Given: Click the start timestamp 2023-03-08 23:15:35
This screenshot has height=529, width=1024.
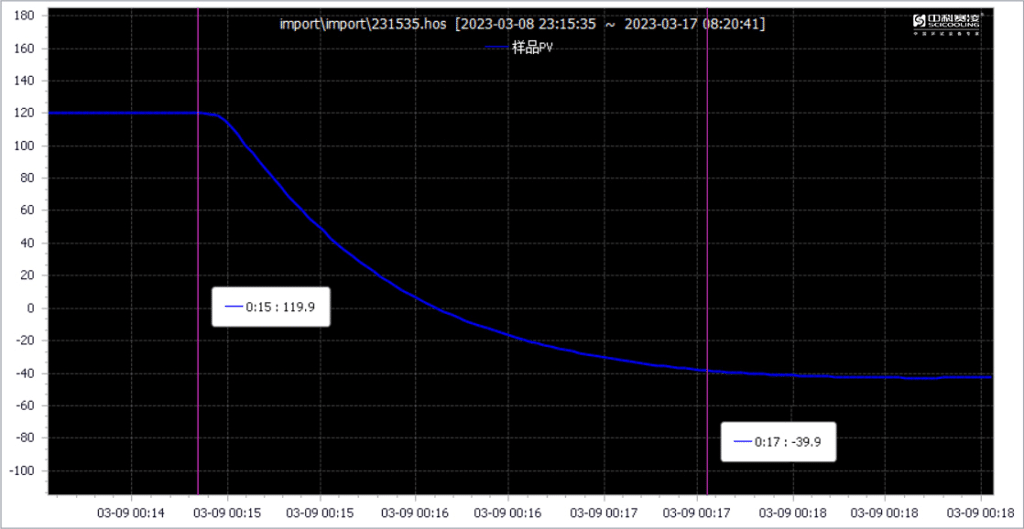Looking at the screenshot, I should click(528, 24).
